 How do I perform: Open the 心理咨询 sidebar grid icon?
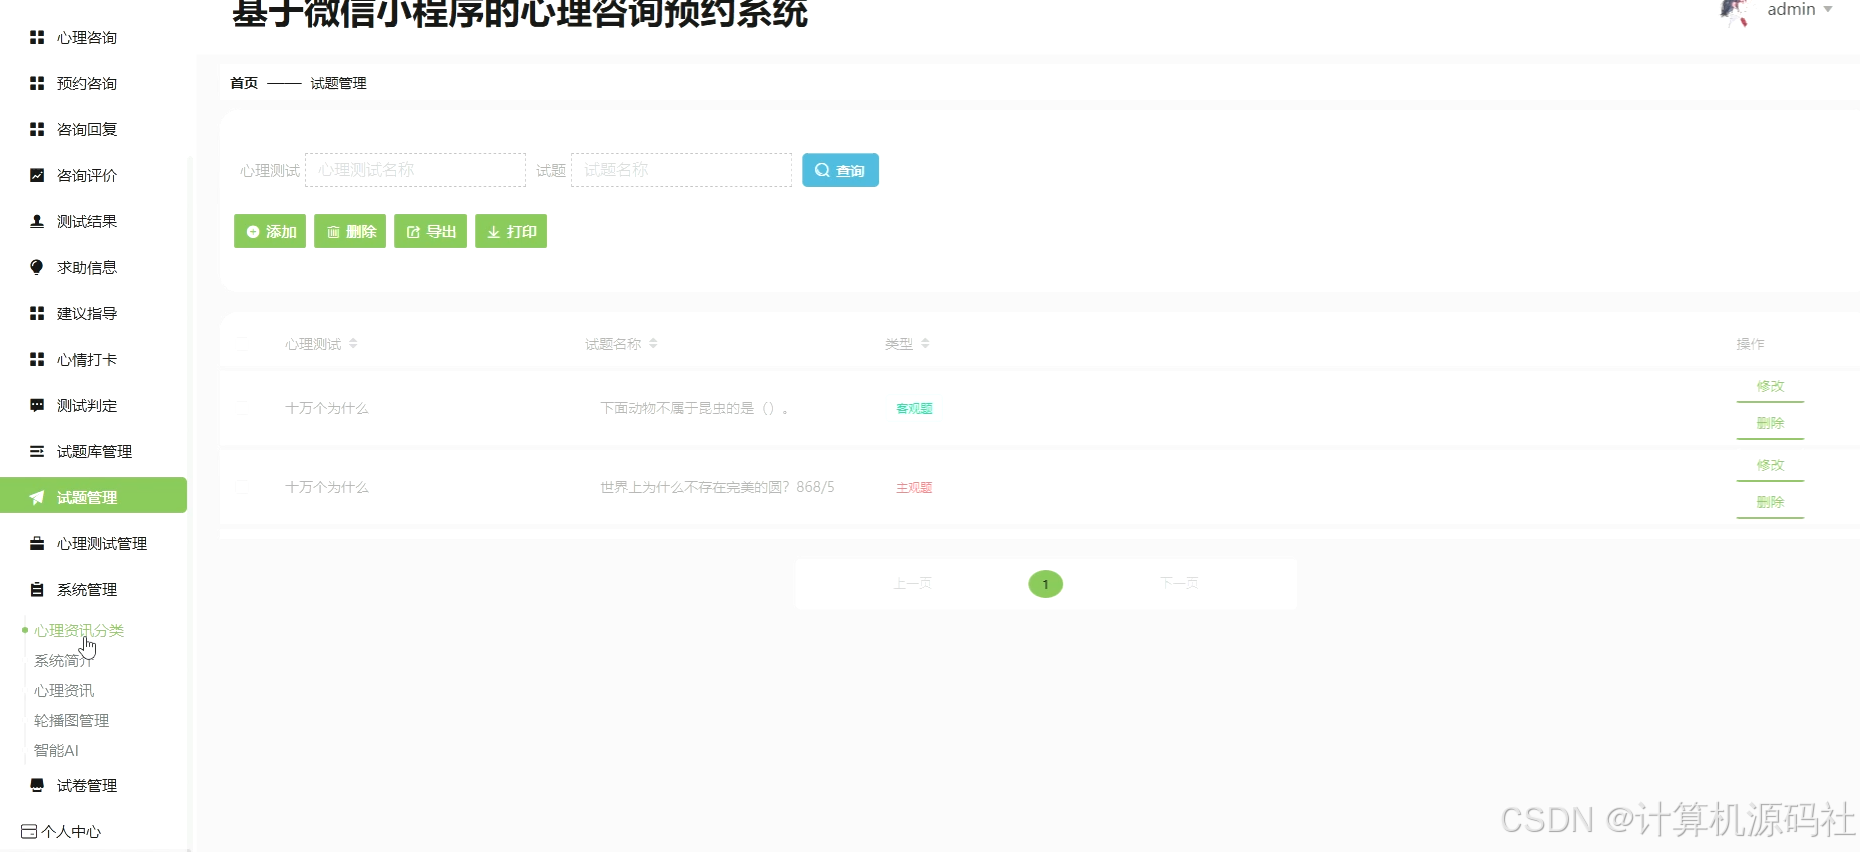coord(37,37)
